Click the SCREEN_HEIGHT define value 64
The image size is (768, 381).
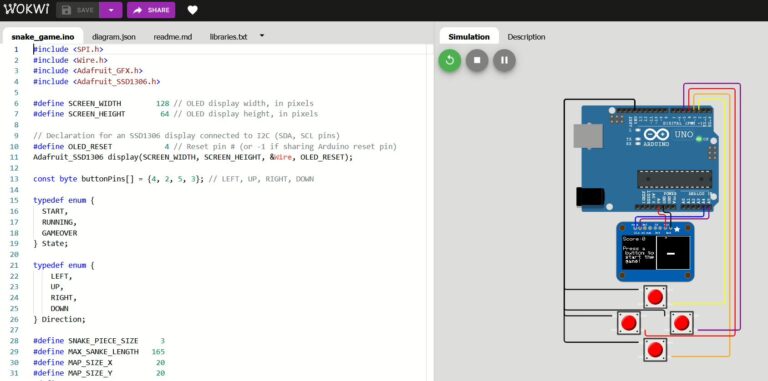[x=165, y=114]
